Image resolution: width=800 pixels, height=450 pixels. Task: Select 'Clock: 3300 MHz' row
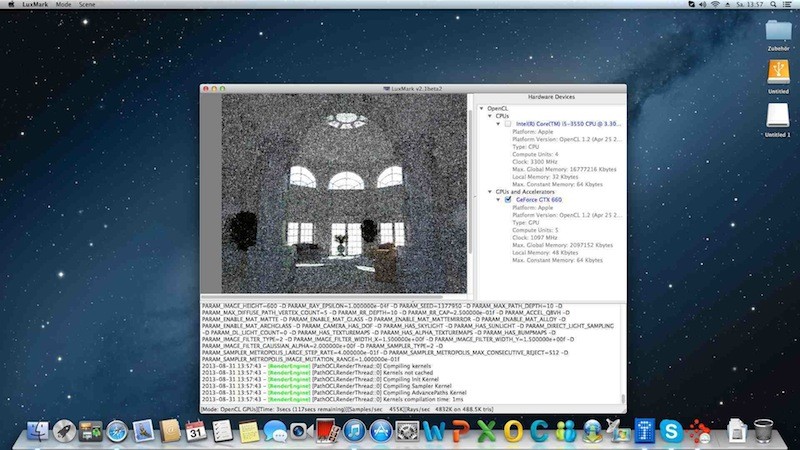[535, 162]
